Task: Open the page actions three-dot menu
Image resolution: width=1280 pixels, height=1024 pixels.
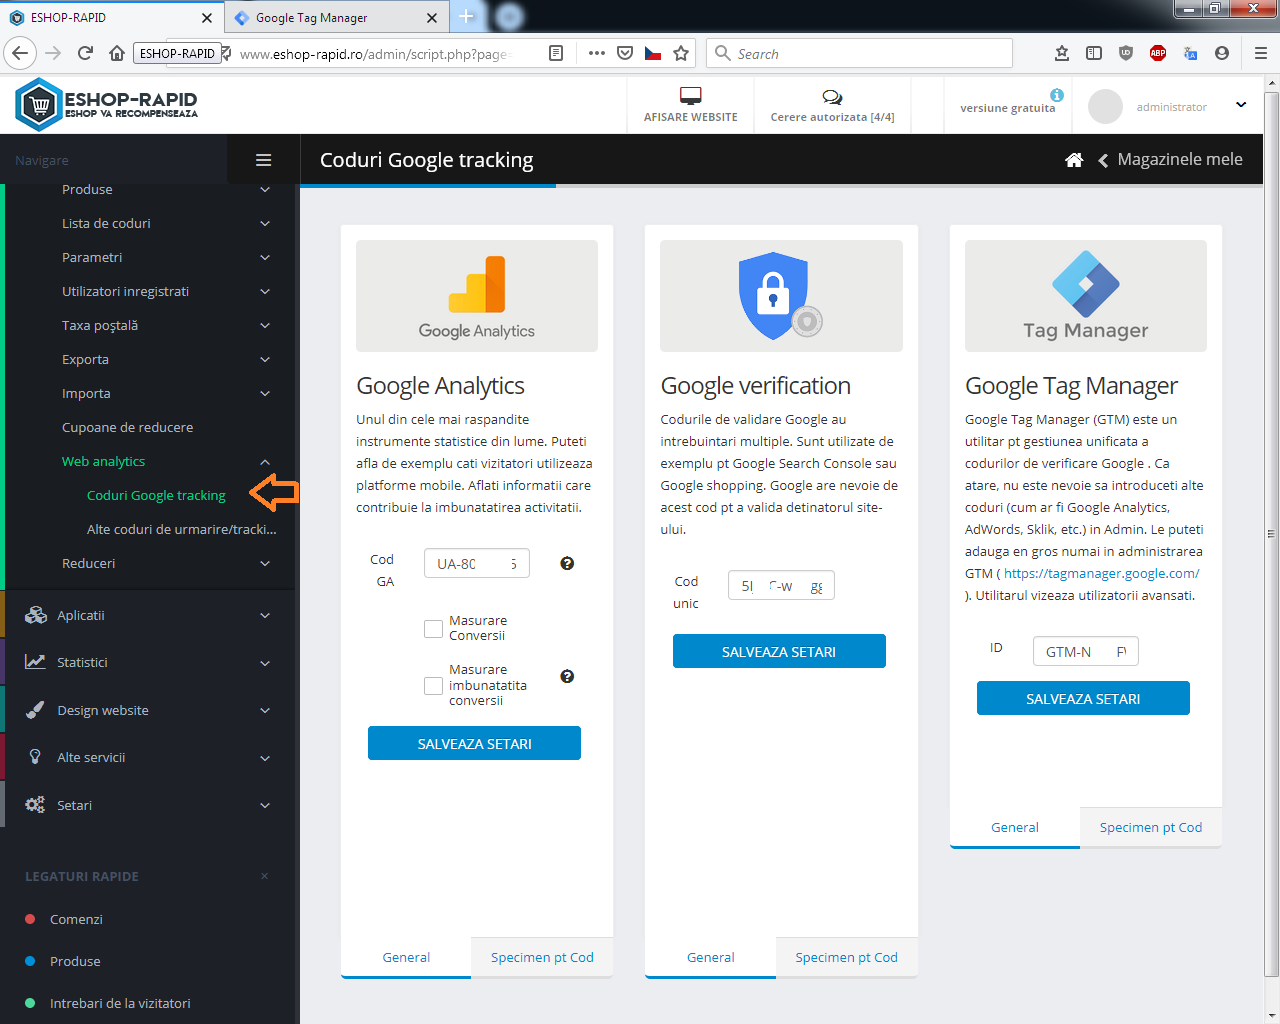Action: point(597,53)
